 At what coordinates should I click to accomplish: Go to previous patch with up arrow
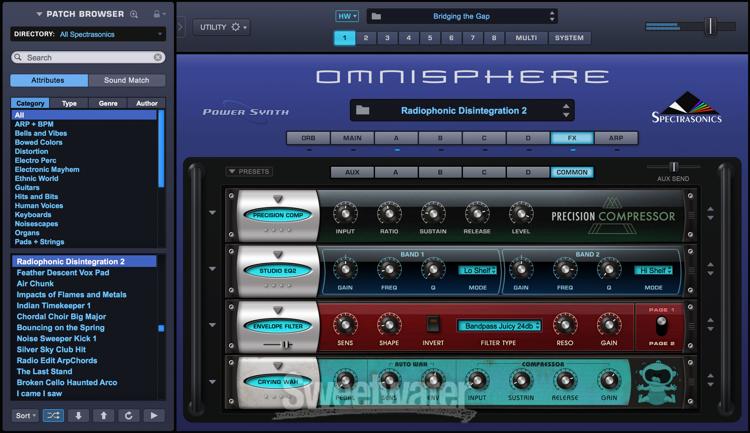pos(103,415)
